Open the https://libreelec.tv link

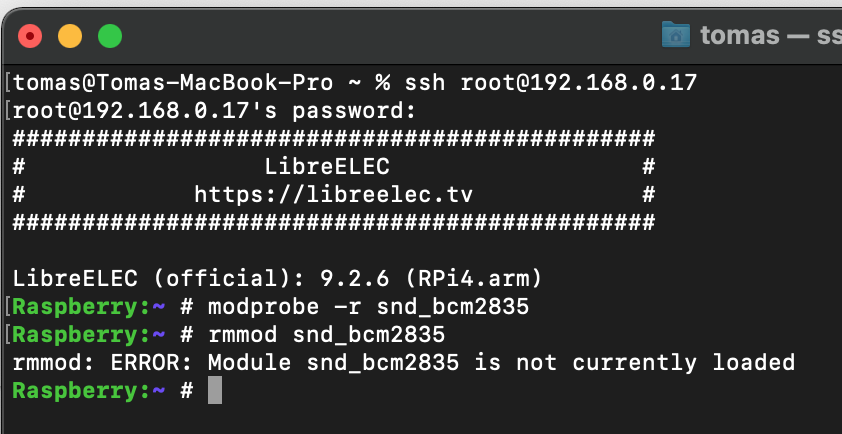click(x=332, y=193)
